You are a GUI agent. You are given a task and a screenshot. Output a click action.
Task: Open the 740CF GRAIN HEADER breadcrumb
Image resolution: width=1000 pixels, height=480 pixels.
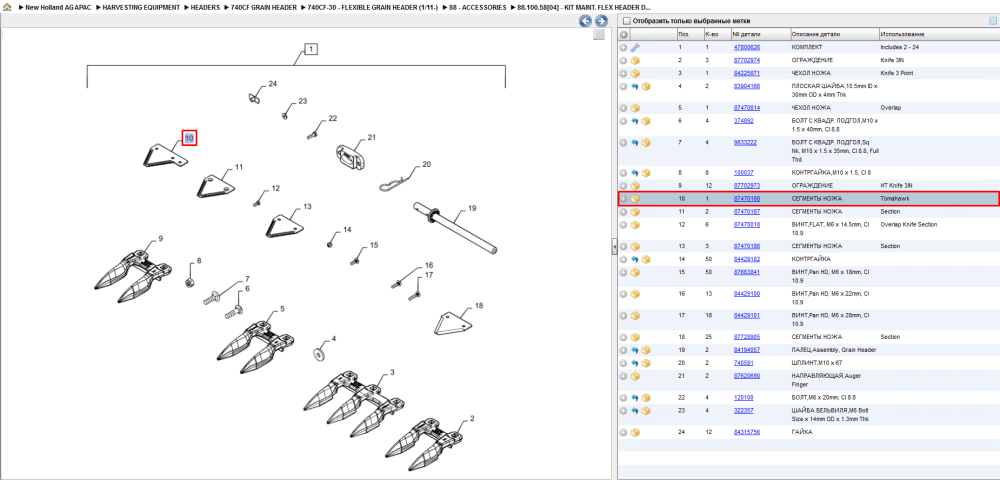[264, 8]
